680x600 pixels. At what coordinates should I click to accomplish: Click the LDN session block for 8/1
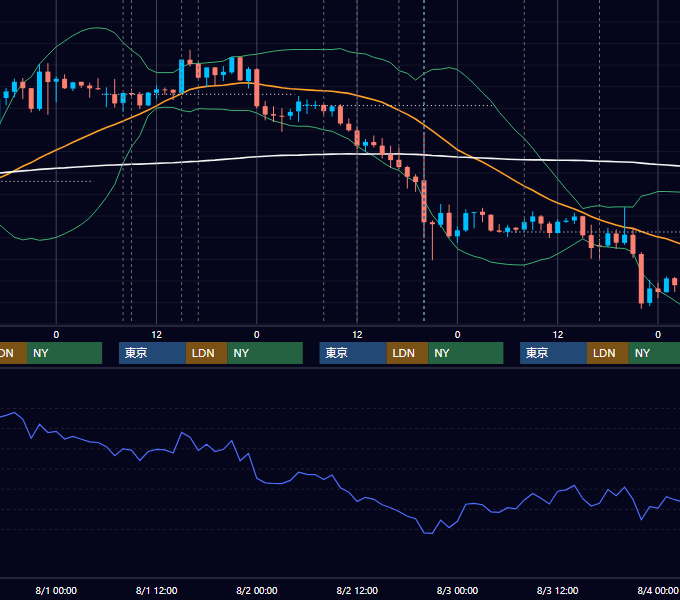[206, 353]
